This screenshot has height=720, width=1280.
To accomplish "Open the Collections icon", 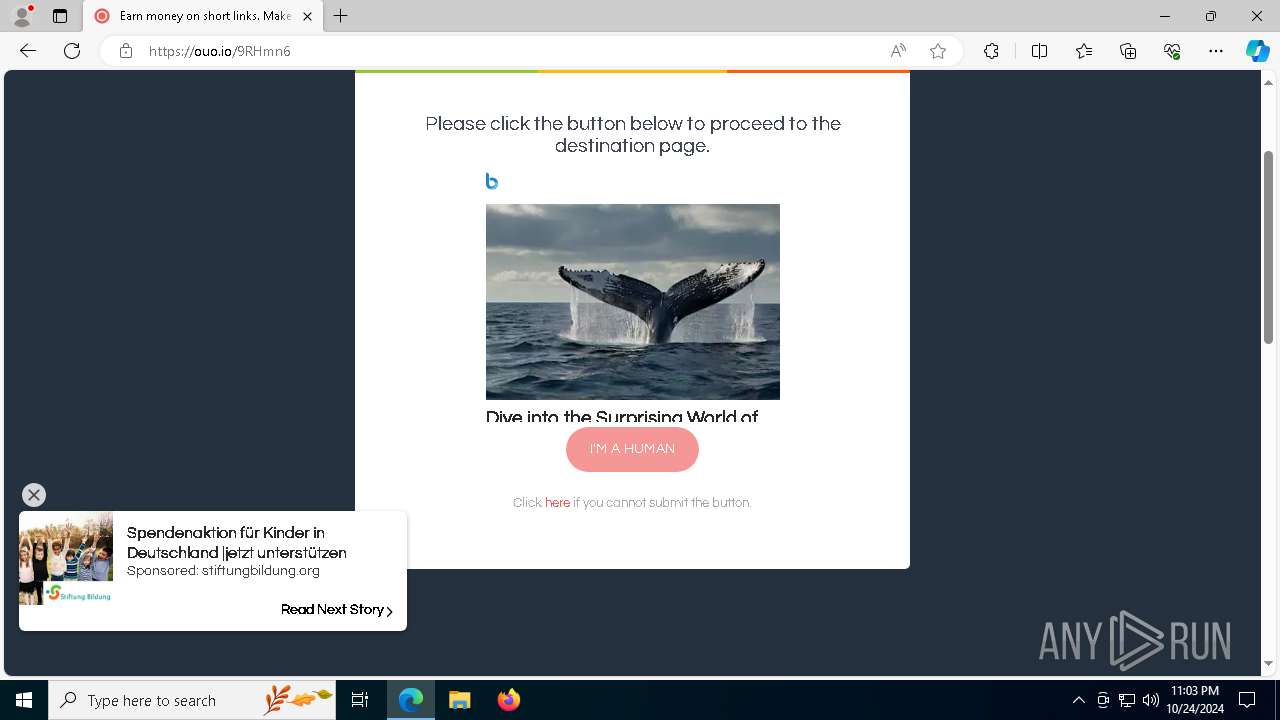I will pyautogui.click(x=1128, y=51).
